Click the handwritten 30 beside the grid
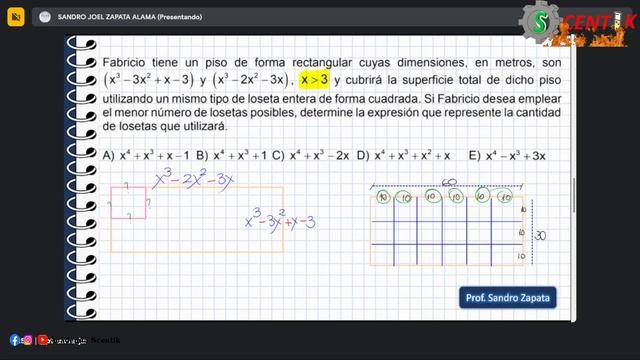640x360 pixels. click(540, 236)
